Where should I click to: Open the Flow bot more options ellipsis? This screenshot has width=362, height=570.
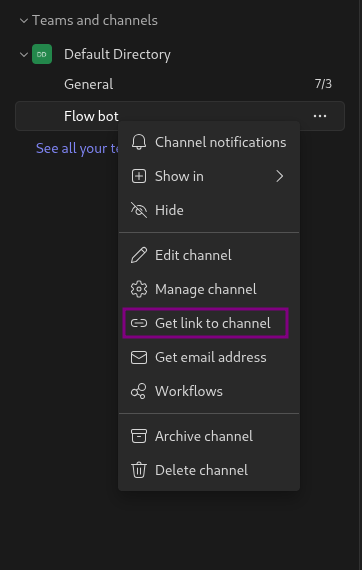pos(320,116)
